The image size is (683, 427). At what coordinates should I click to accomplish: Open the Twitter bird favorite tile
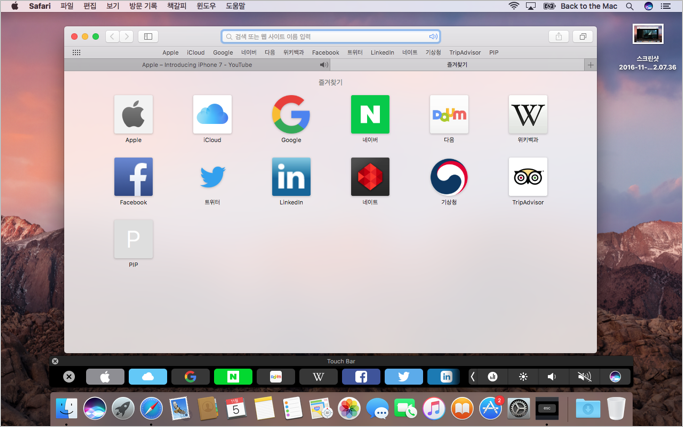click(212, 177)
